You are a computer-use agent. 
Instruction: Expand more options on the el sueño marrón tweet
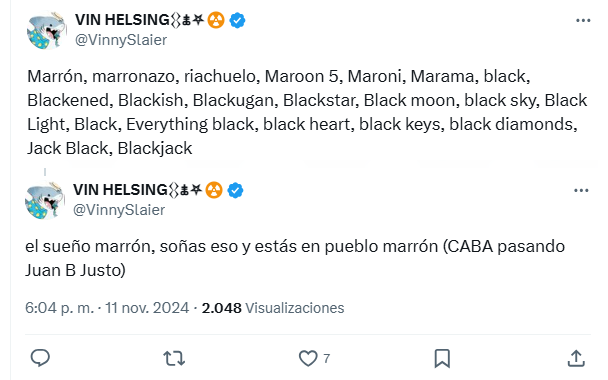coord(581,190)
